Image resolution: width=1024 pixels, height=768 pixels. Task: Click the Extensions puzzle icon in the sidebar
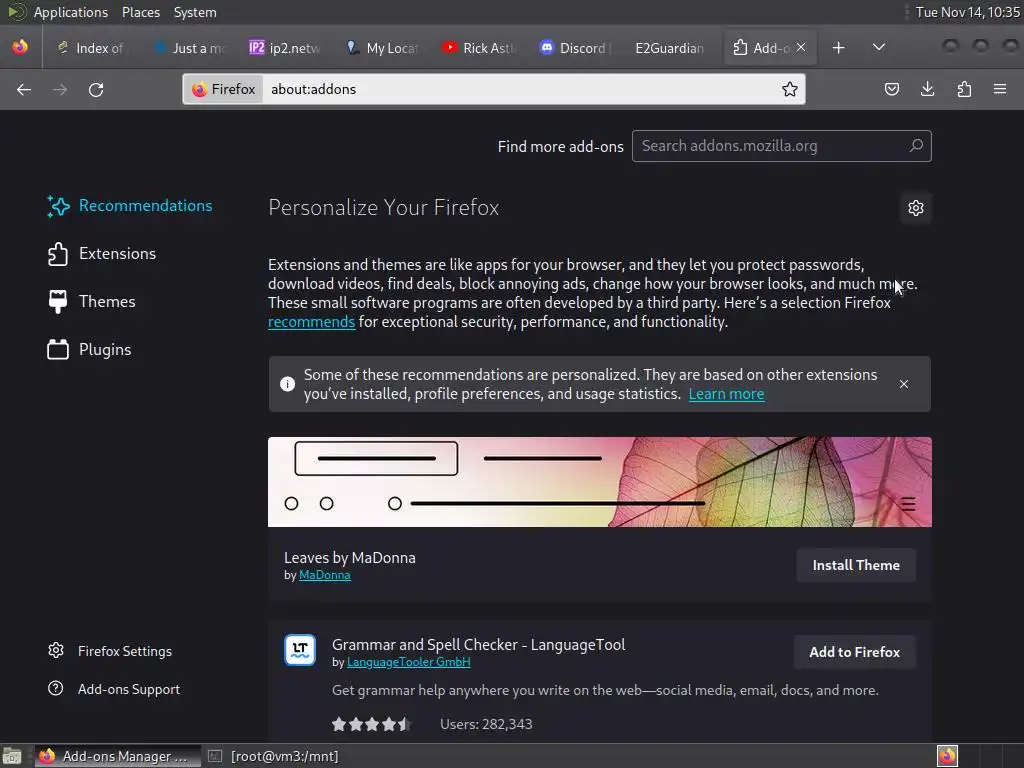point(57,254)
